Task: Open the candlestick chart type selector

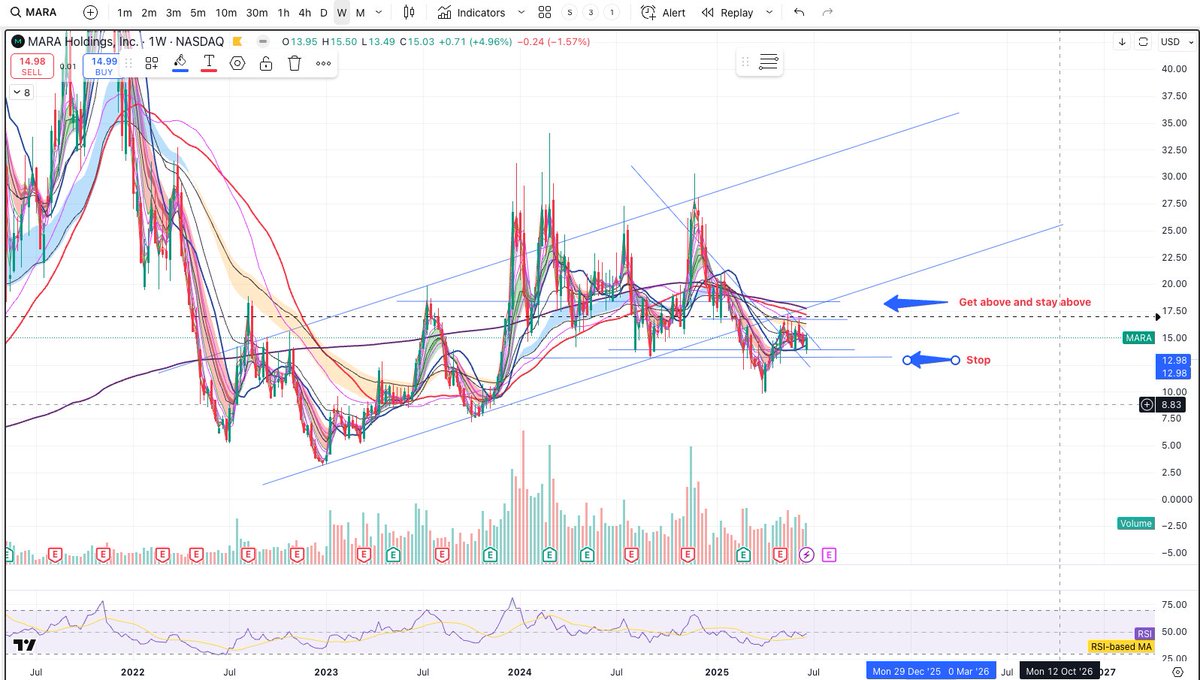Action: pos(408,13)
